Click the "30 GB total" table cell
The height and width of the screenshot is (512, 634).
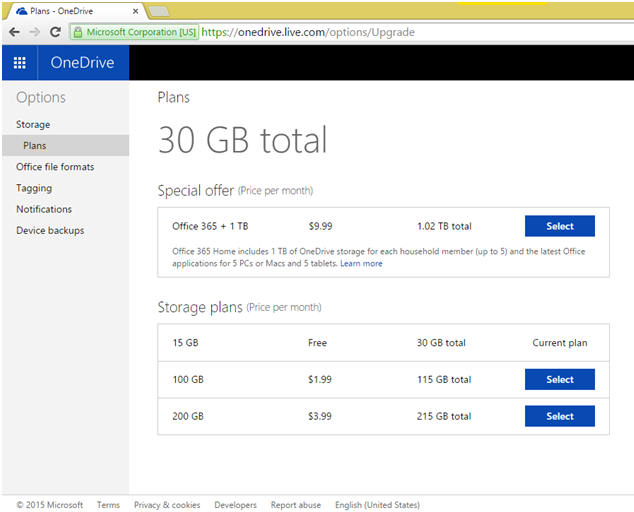[441, 343]
